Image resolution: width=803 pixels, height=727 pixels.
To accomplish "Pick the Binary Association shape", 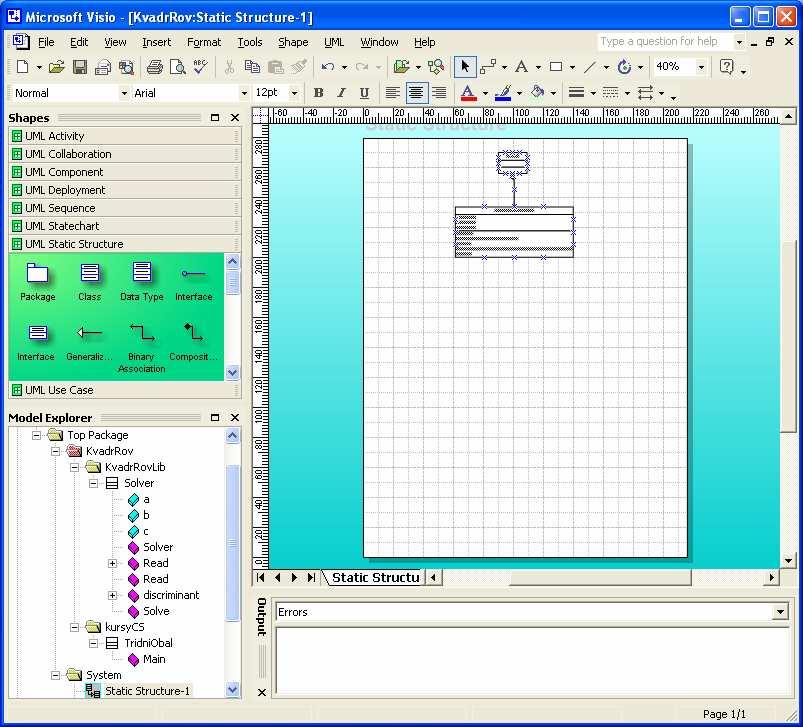I will [x=141, y=347].
